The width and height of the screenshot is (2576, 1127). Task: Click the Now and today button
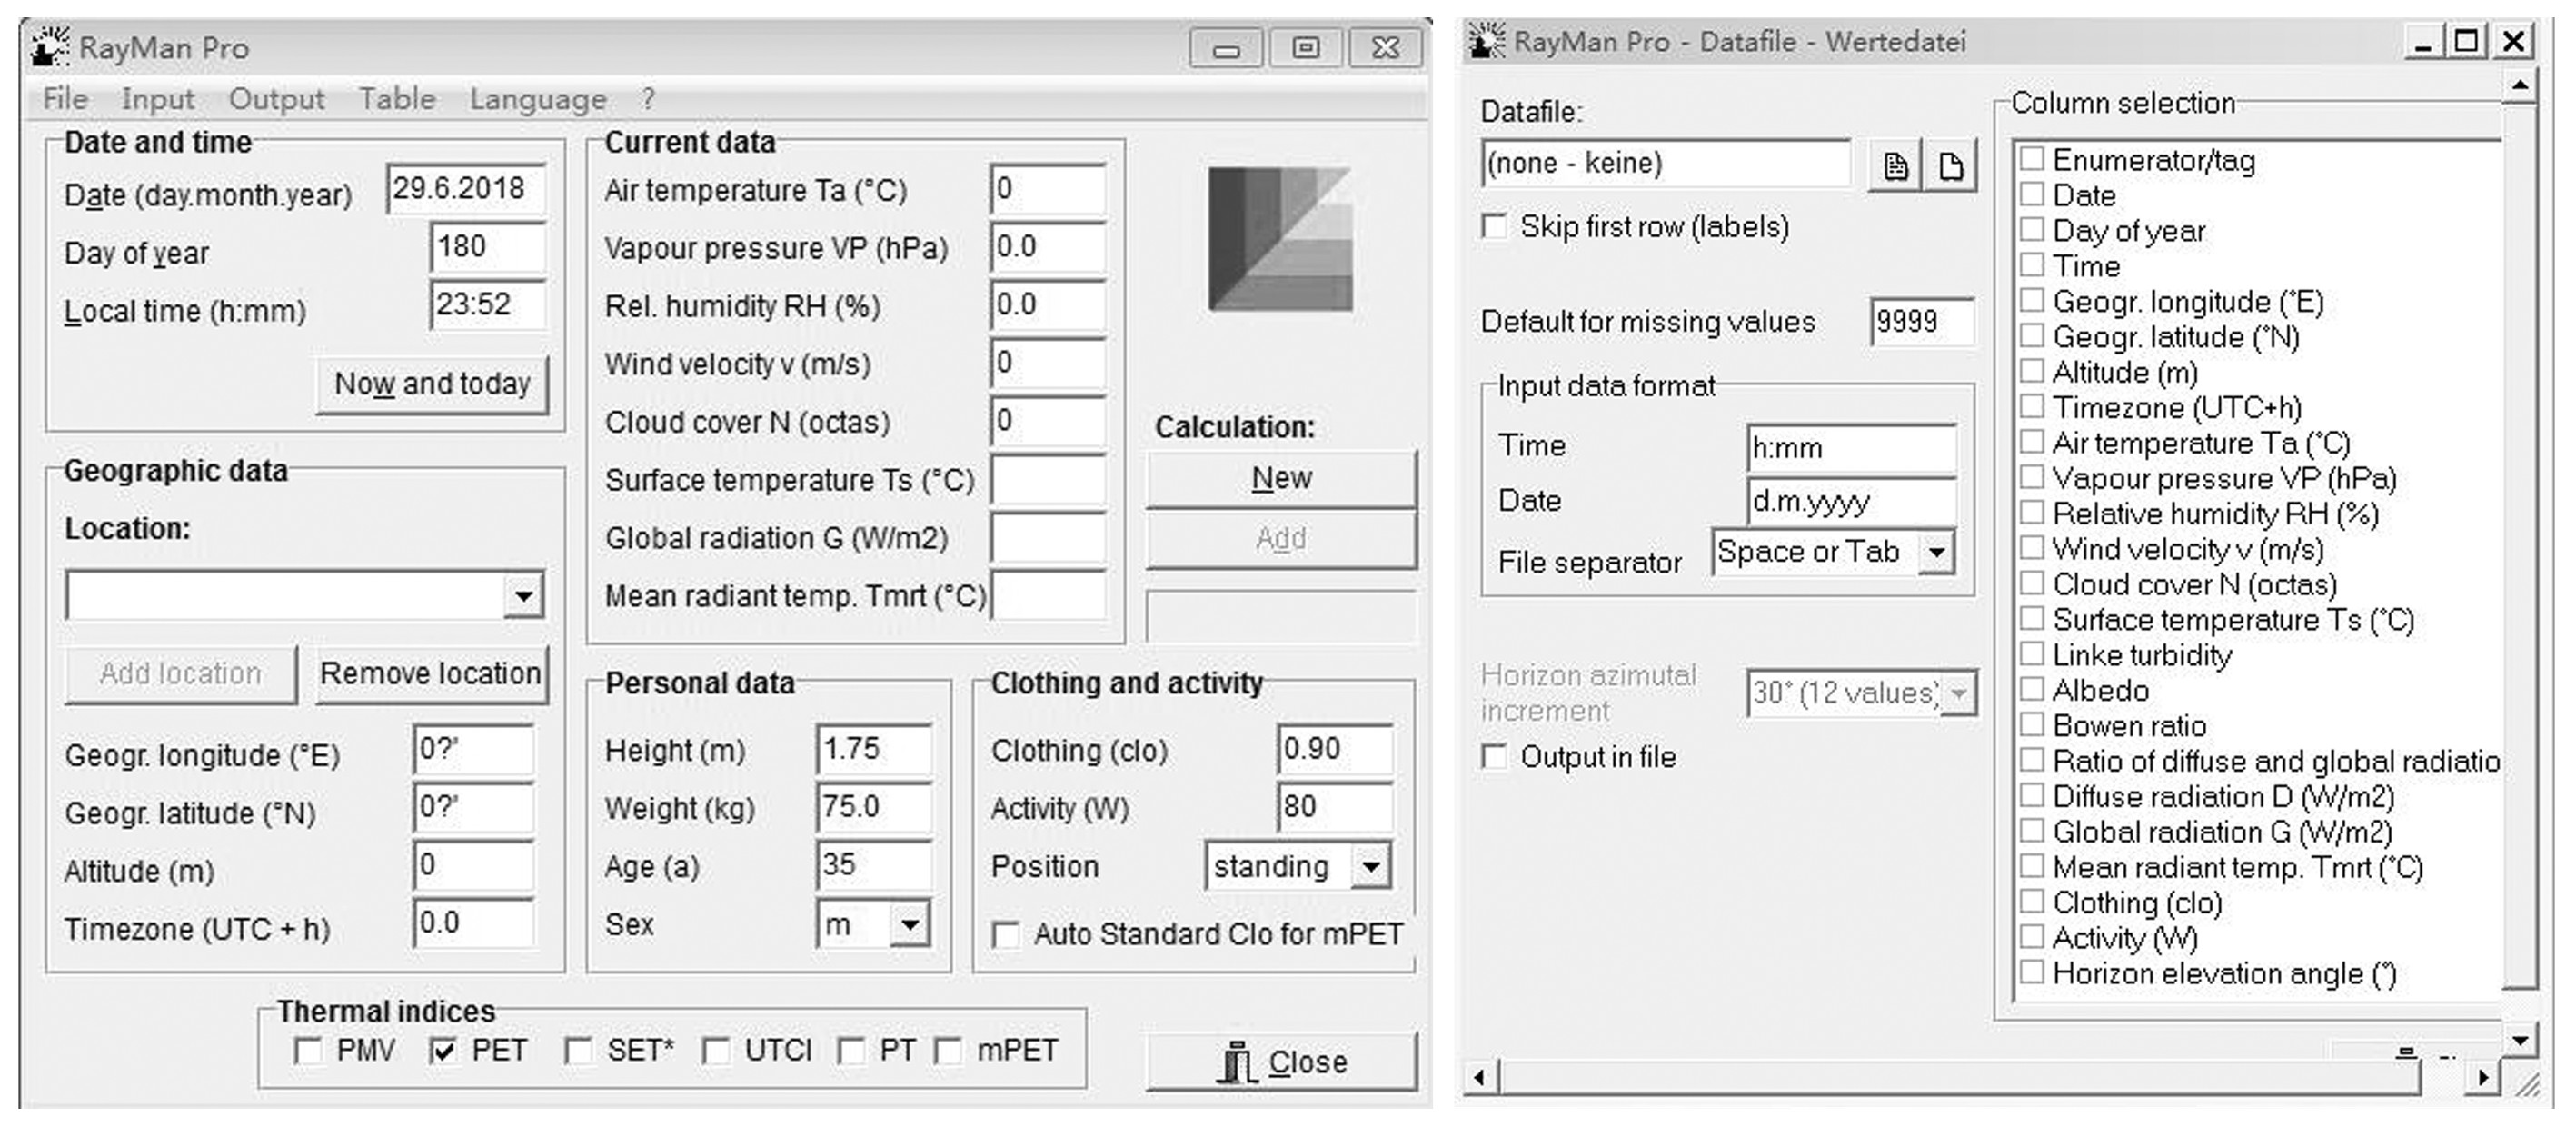(432, 384)
